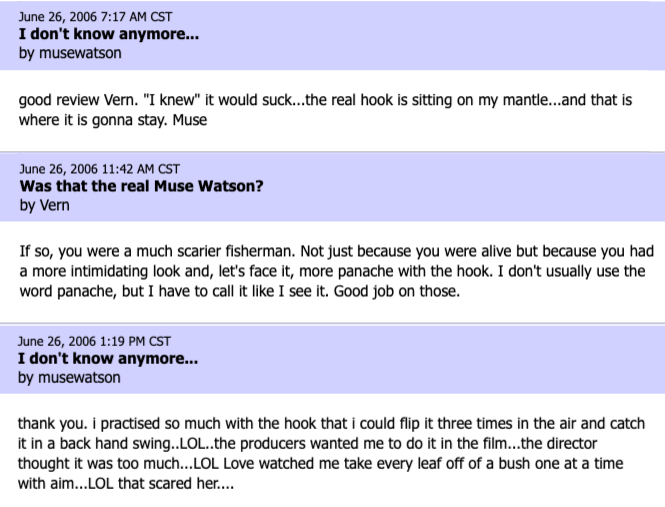
Task: Click the purple header of Vern's comment
Action: pos(332,187)
